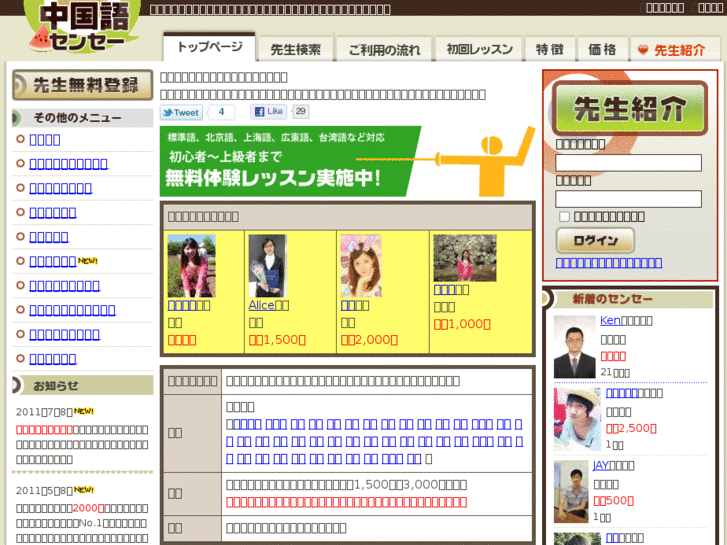Go to the ご利用の流れ tab

coord(384,49)
